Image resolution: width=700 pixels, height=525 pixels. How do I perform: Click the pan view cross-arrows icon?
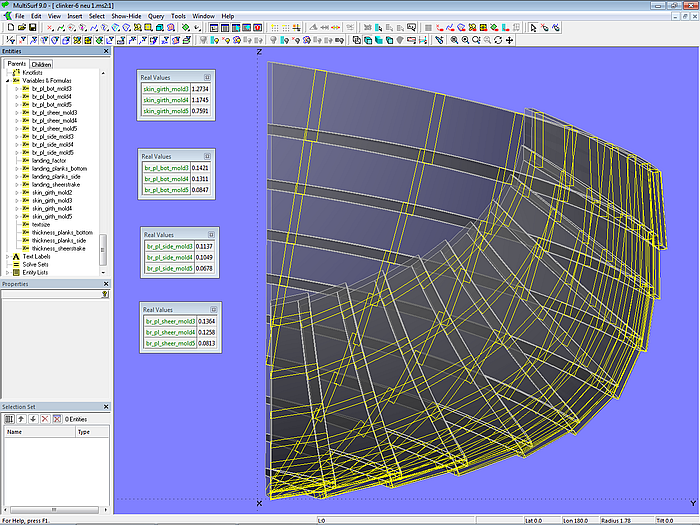click(510, 40)
